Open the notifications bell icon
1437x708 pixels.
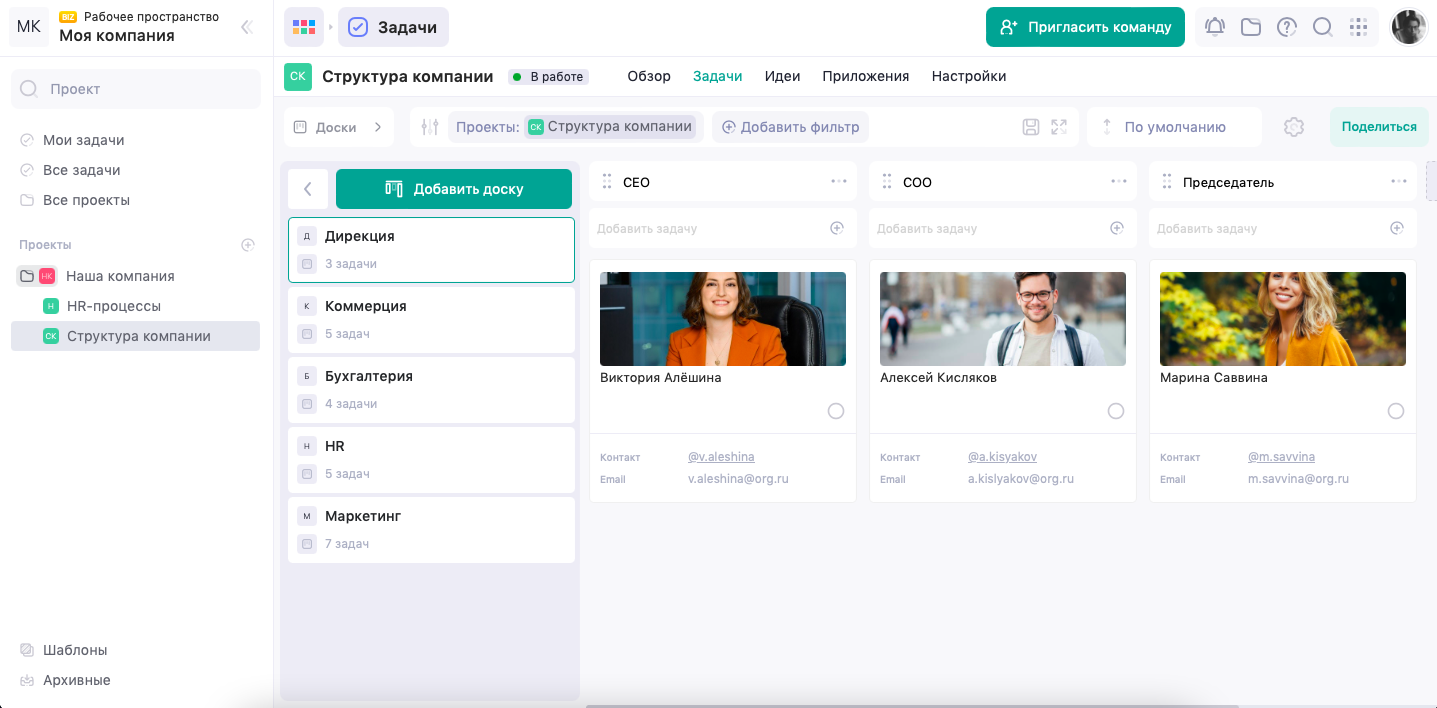click(1215, 27)
